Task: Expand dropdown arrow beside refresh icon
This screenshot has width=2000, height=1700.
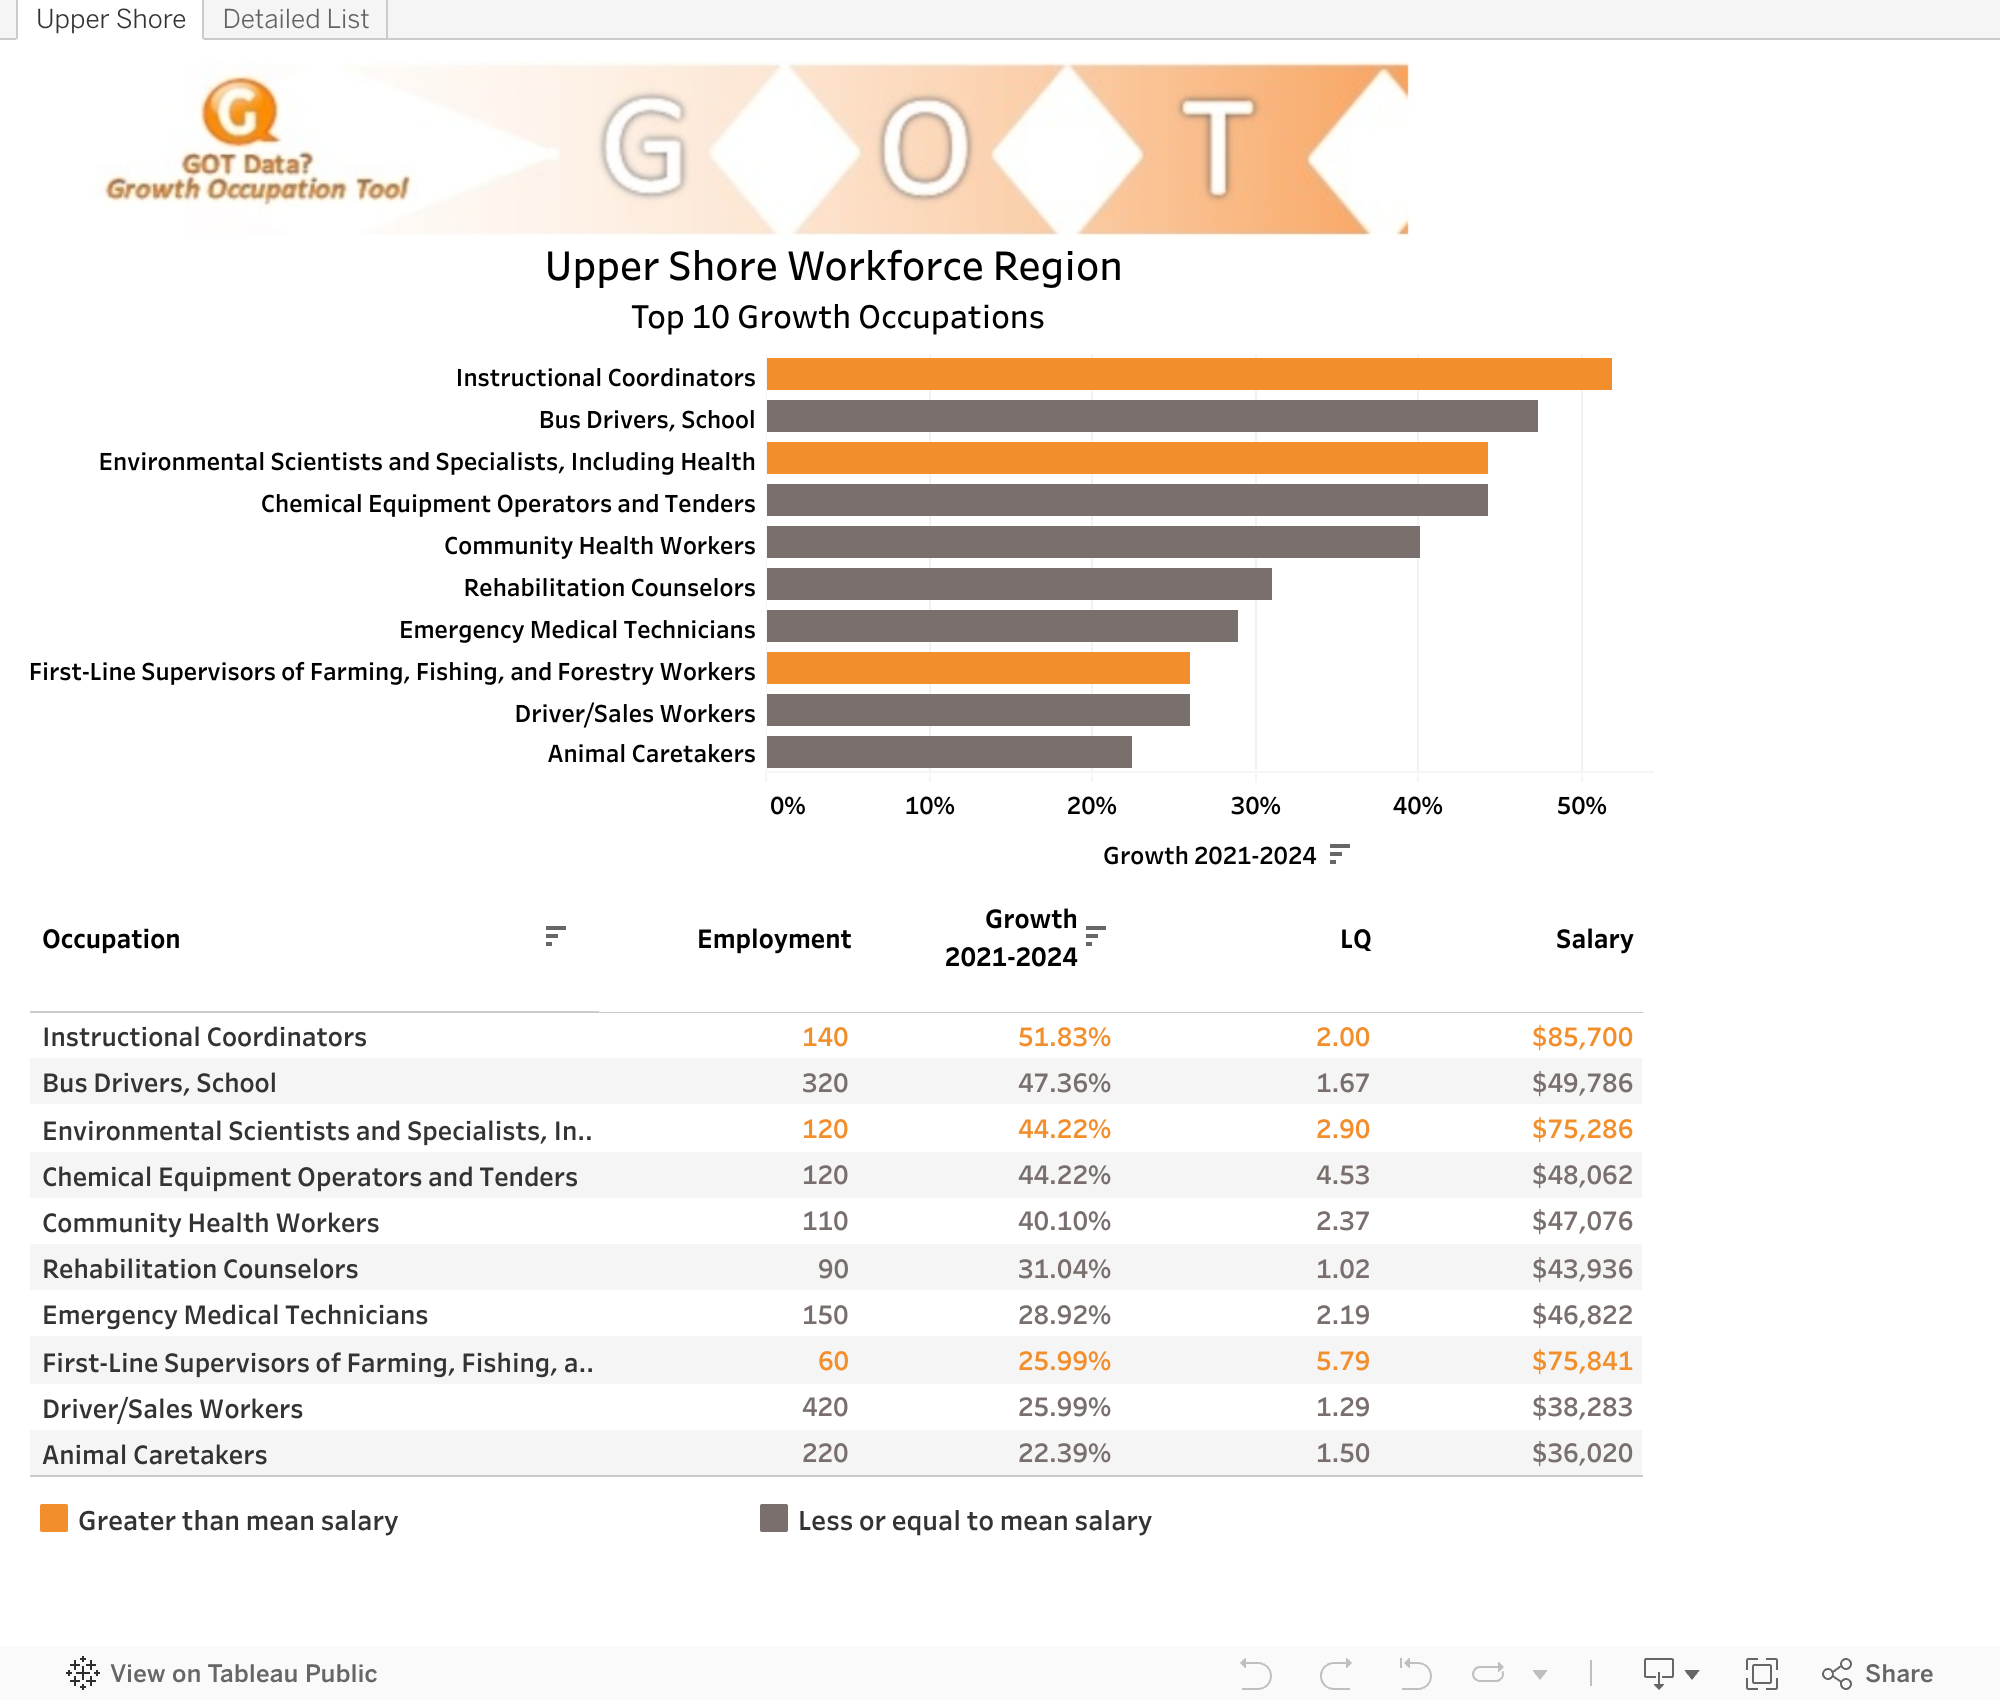Action: (x=1540, y=1674)
